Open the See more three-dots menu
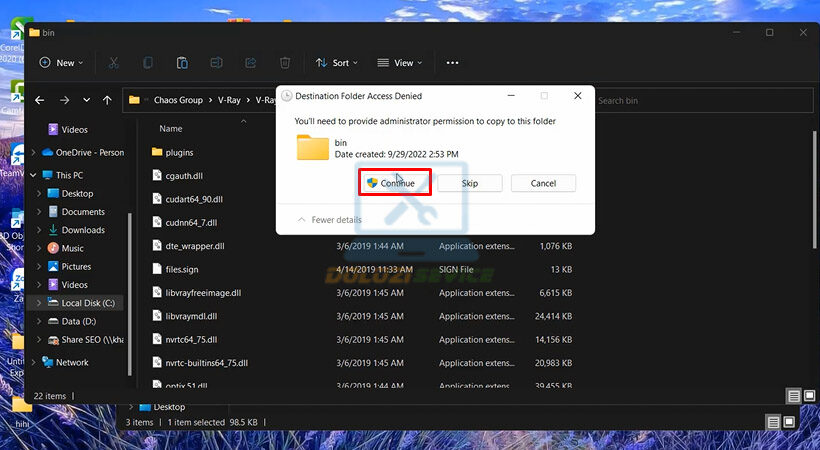The height and width of the screenshot is (450, 820). tap(452, 62)
